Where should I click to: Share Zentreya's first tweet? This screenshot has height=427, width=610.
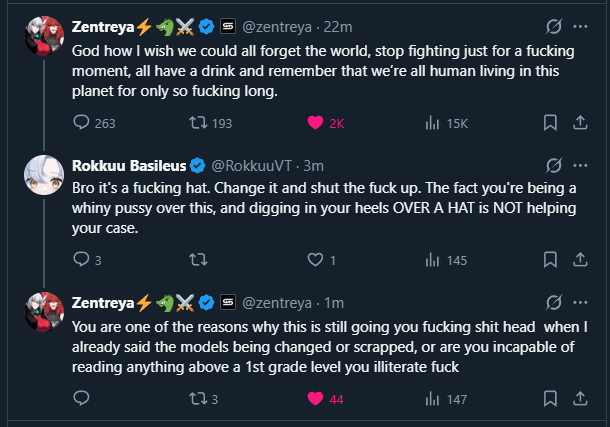point(580,123)
